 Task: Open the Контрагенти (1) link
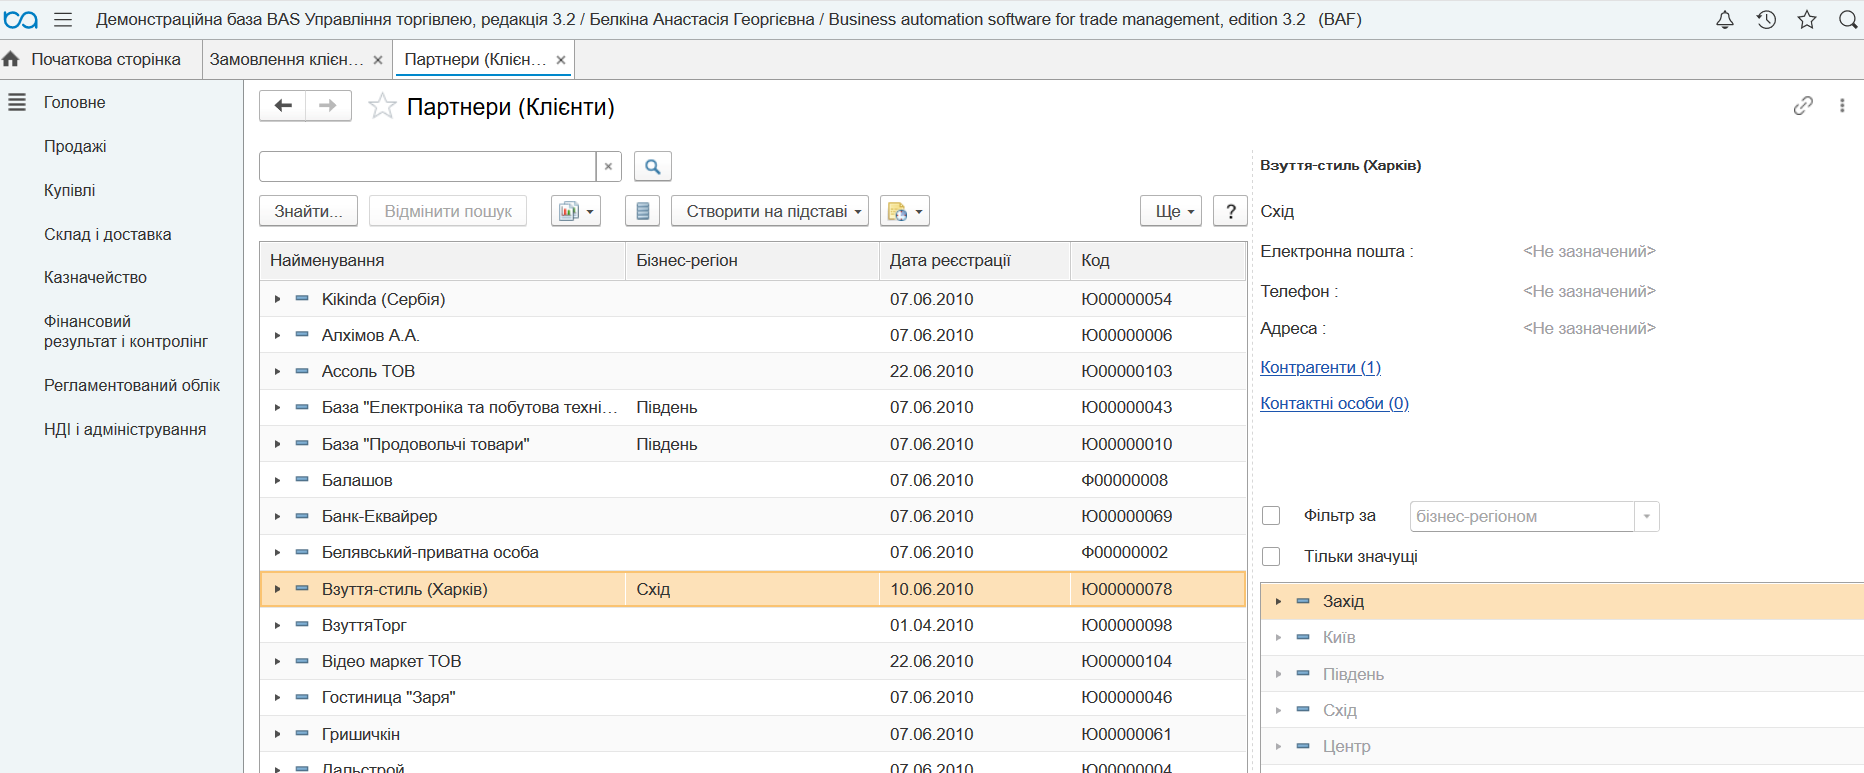tap(1320, 367)
